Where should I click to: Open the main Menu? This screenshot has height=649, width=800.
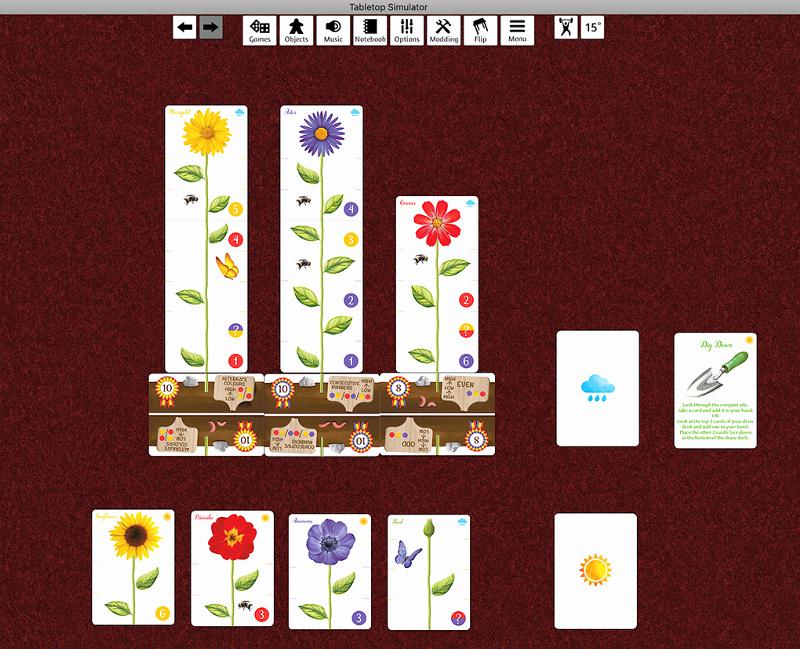click(517, 31)
